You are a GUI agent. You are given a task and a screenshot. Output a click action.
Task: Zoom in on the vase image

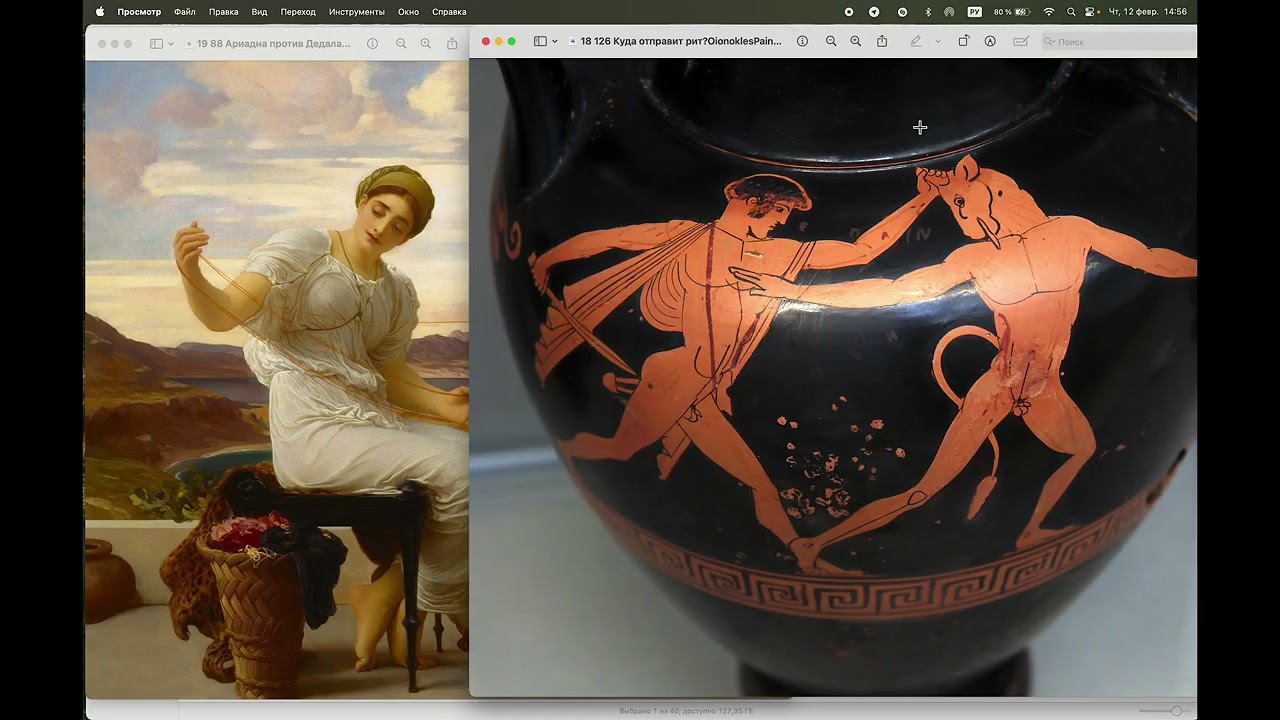(x=856, y=41)
